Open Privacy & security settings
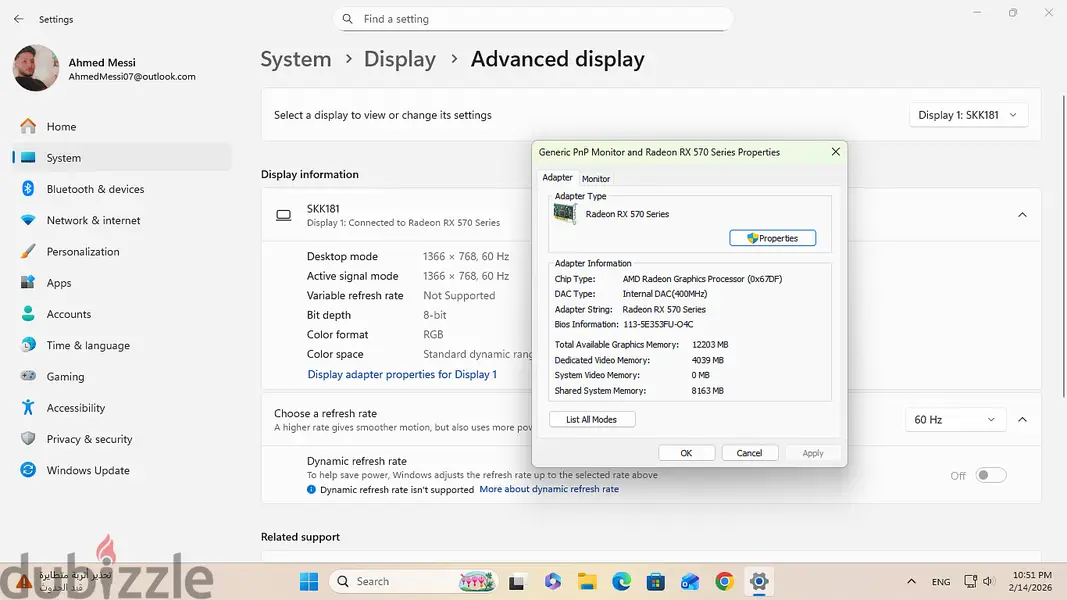The image size is (1067, 600). tap(122, 439)
